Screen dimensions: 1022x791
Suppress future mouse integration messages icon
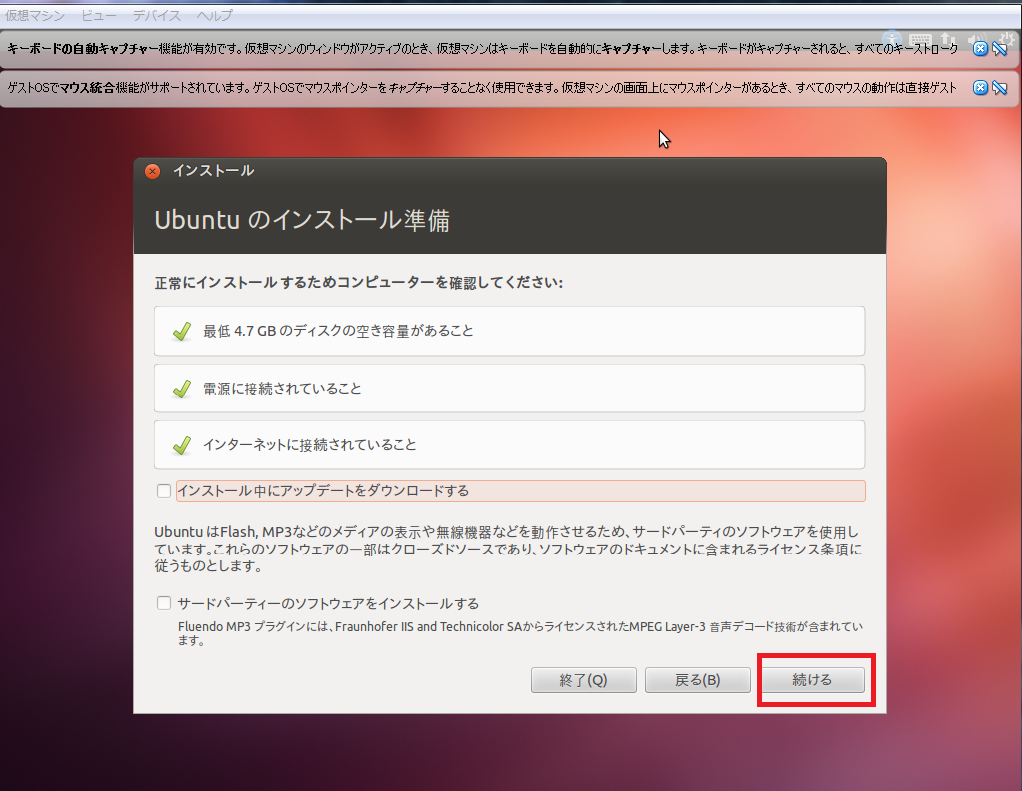tap(998, 88)
